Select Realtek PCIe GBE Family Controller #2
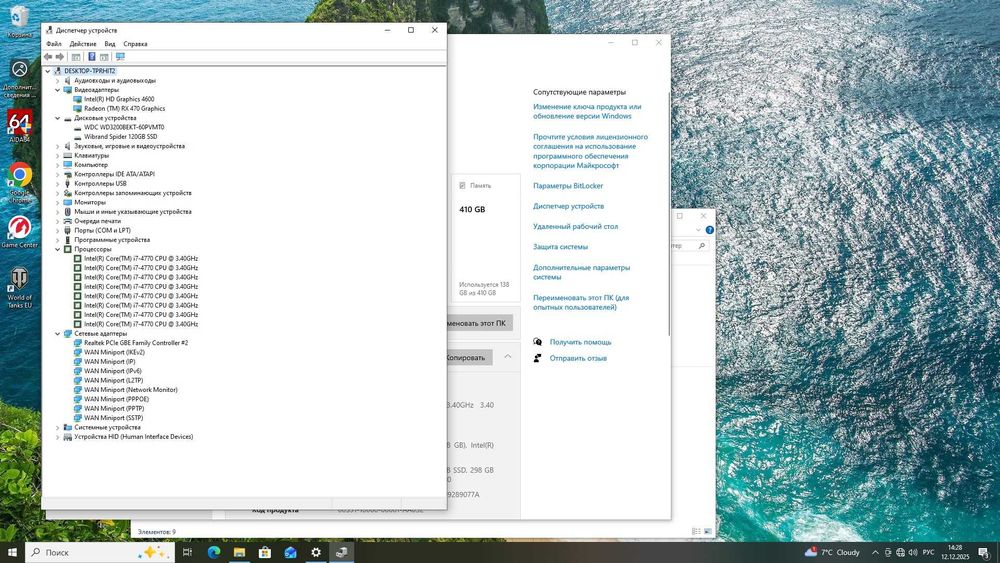1000x563 pixels. [x=136, y=343]
